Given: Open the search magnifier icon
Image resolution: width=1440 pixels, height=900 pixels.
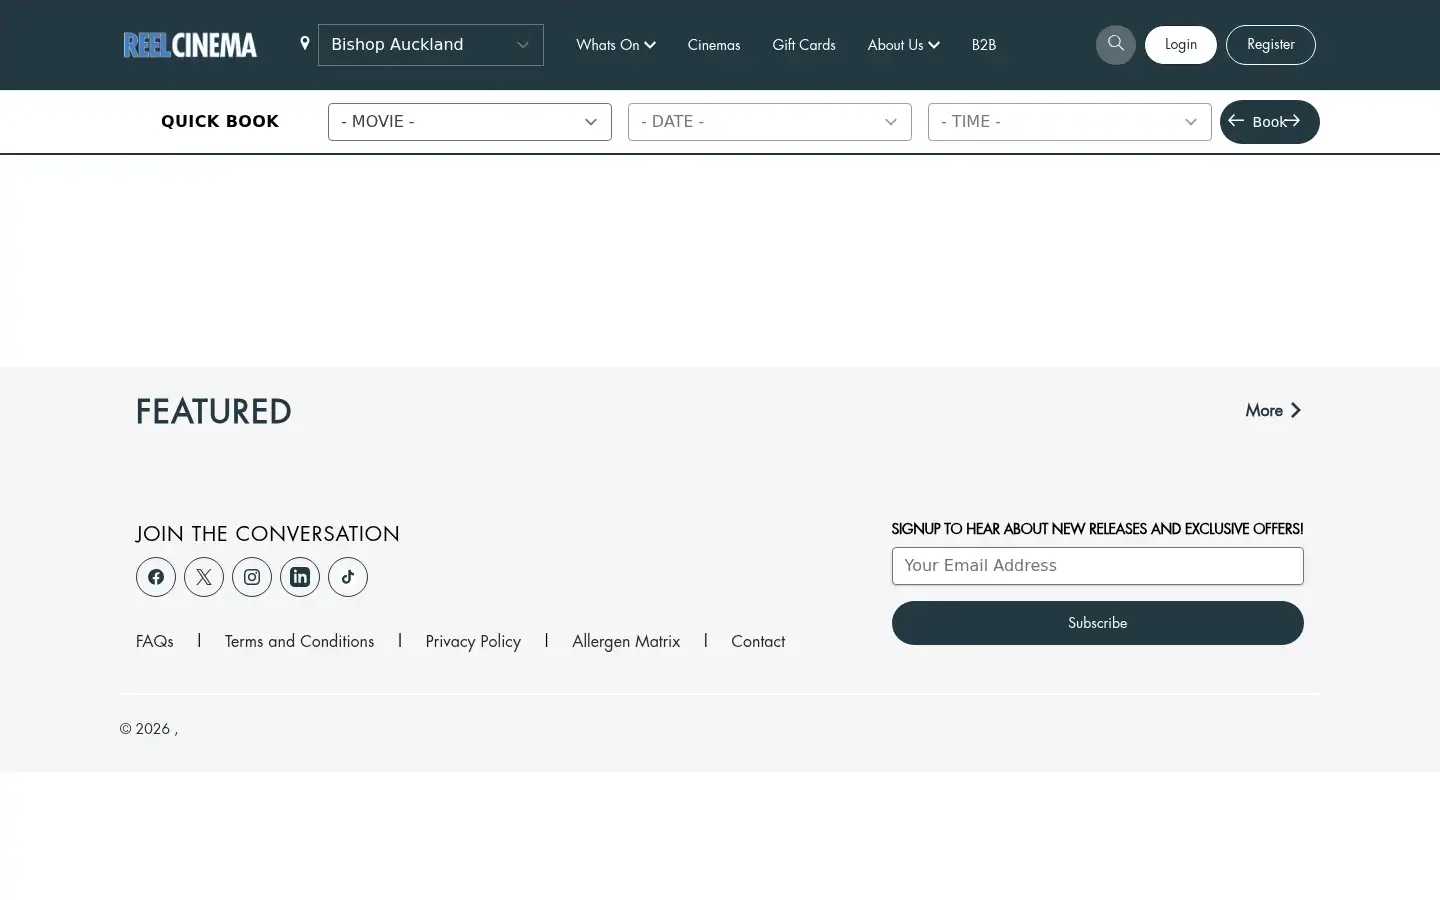Looking at the screenshot, I should click(1116, 44).
